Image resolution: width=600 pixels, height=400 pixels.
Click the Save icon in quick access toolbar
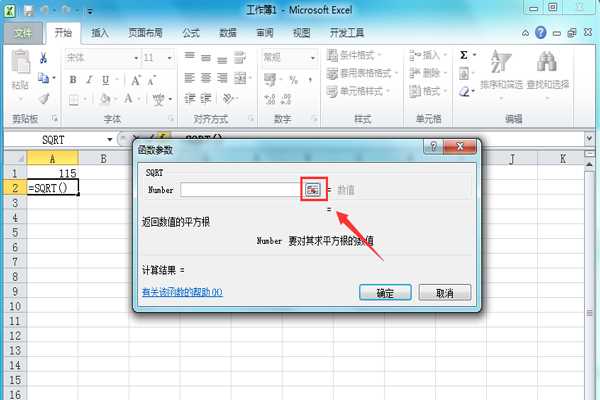(x=29, y=10)
